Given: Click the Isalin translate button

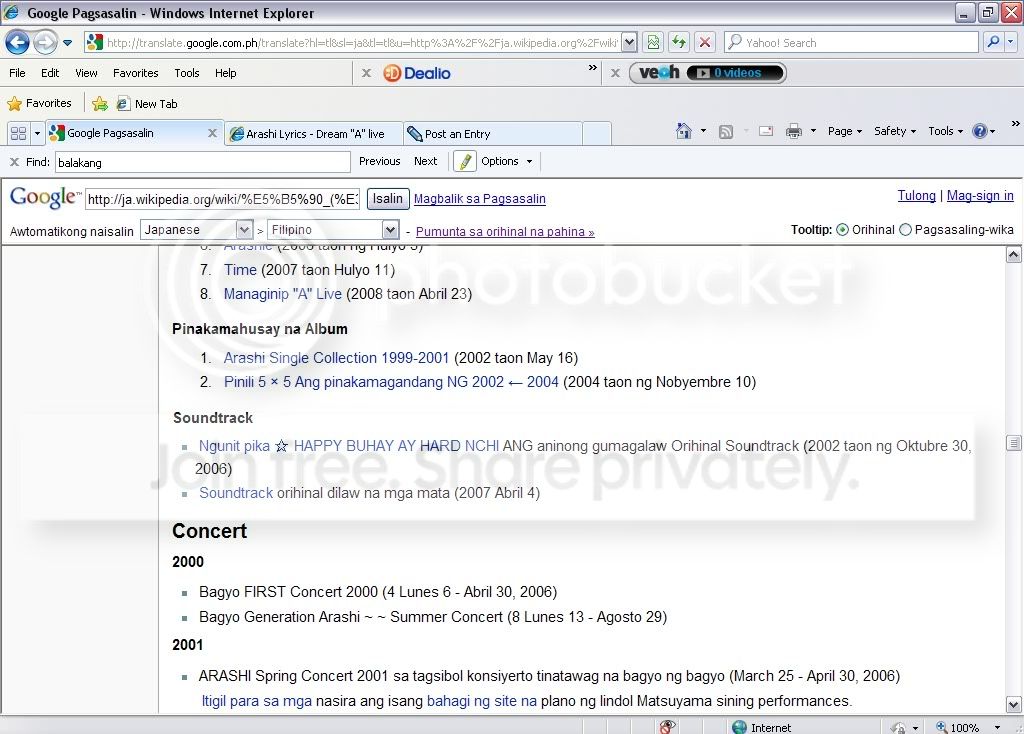Looking at the screenshot, I should [x=387, y=198].
